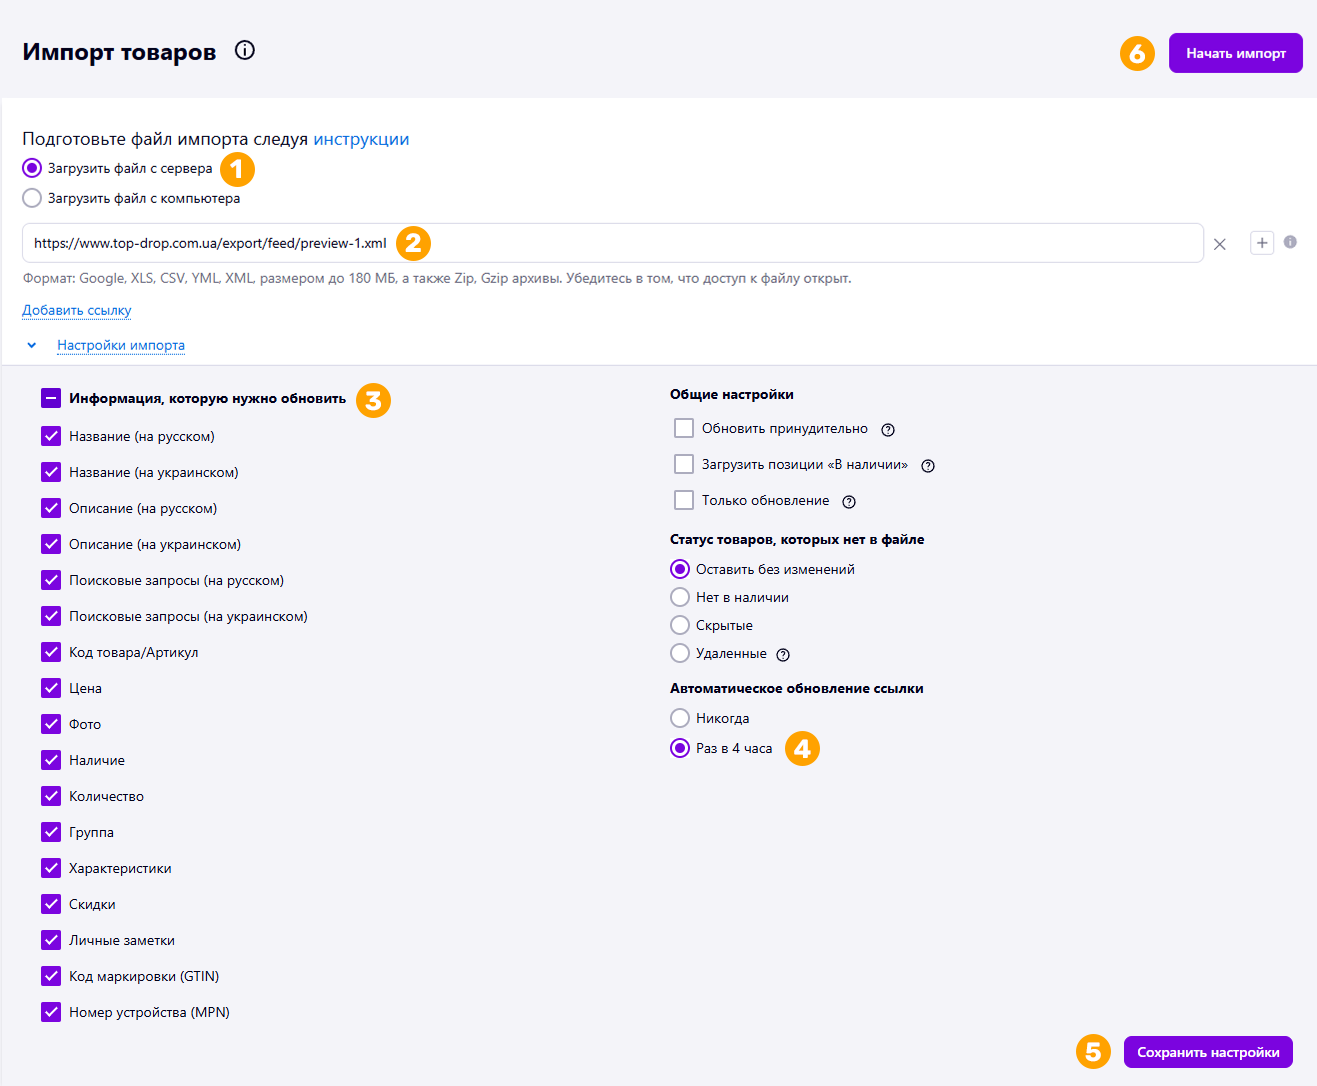The height and width of the screenshot is (1086, 1317).
Task: Open help icon for Обновить принудительно
Action: (x=888, y=430)
